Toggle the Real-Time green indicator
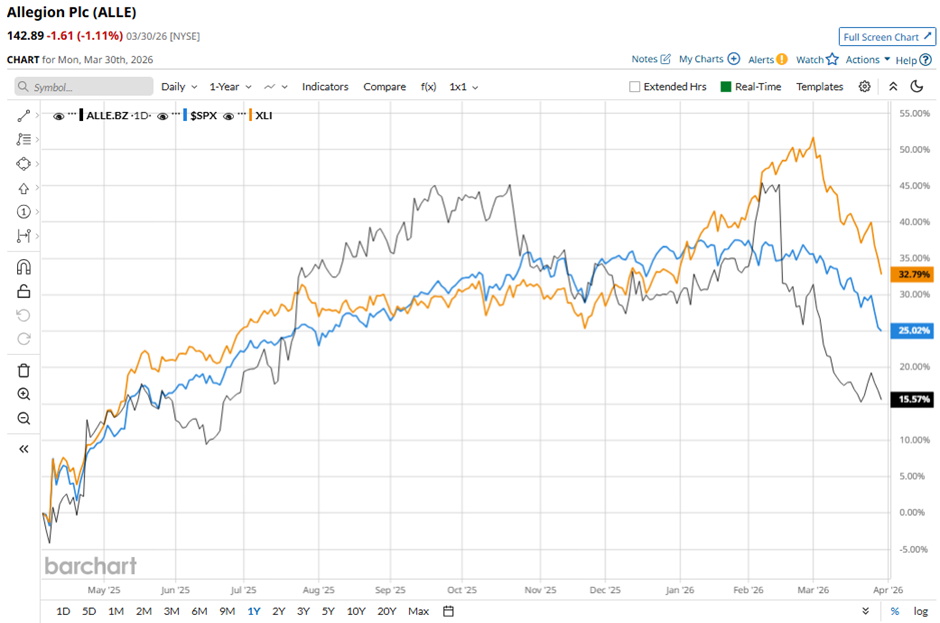Viewport: 940px width, 623px height. point(725,86)
